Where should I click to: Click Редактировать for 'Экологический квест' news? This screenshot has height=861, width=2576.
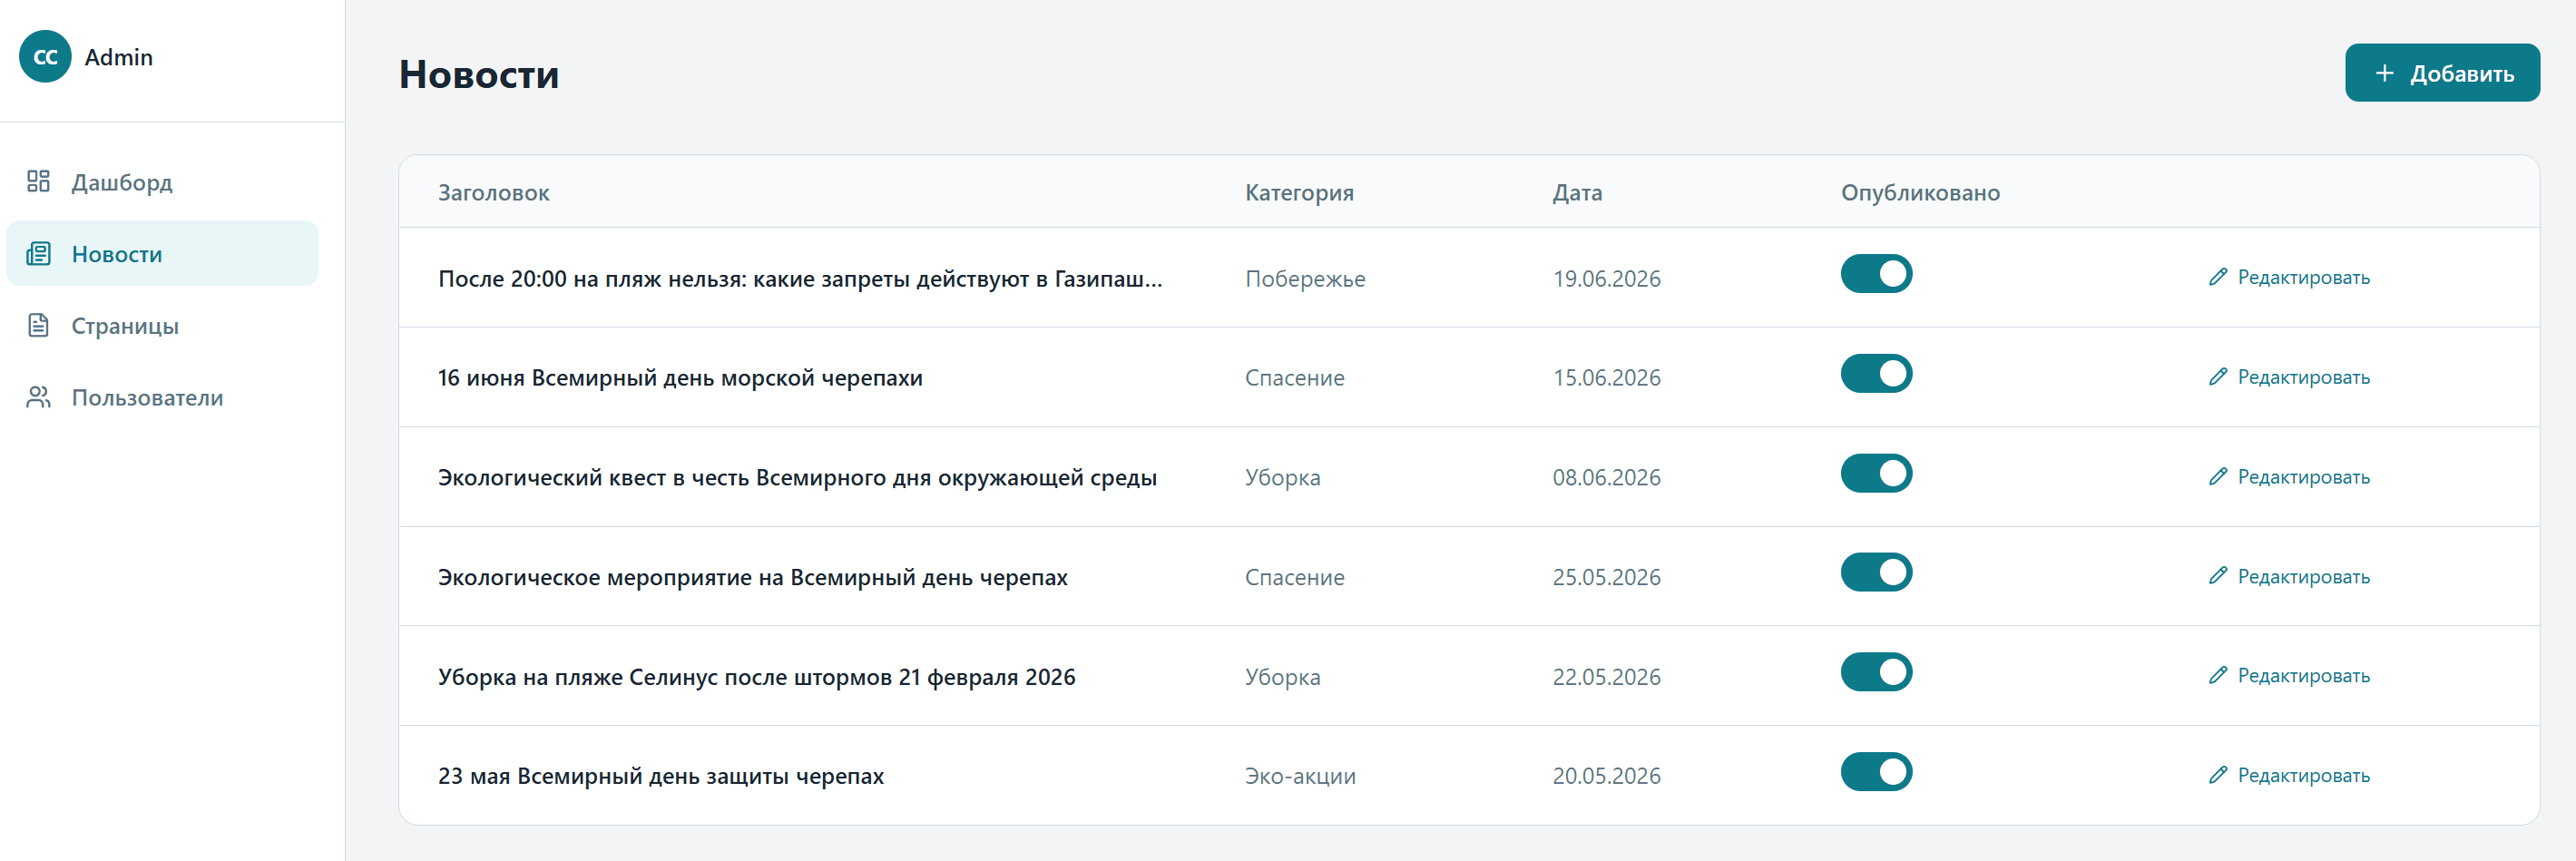2289,476
